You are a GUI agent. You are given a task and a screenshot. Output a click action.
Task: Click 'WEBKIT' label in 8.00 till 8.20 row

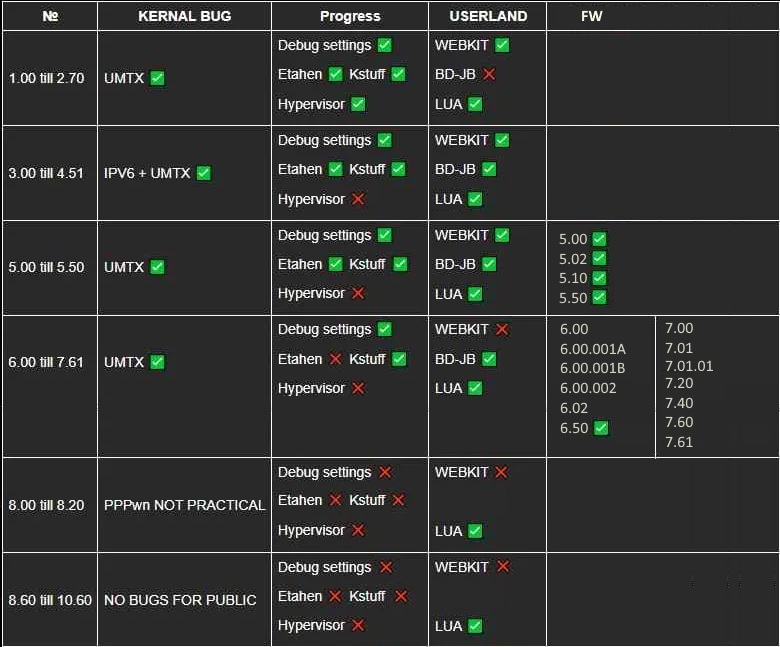462,472
